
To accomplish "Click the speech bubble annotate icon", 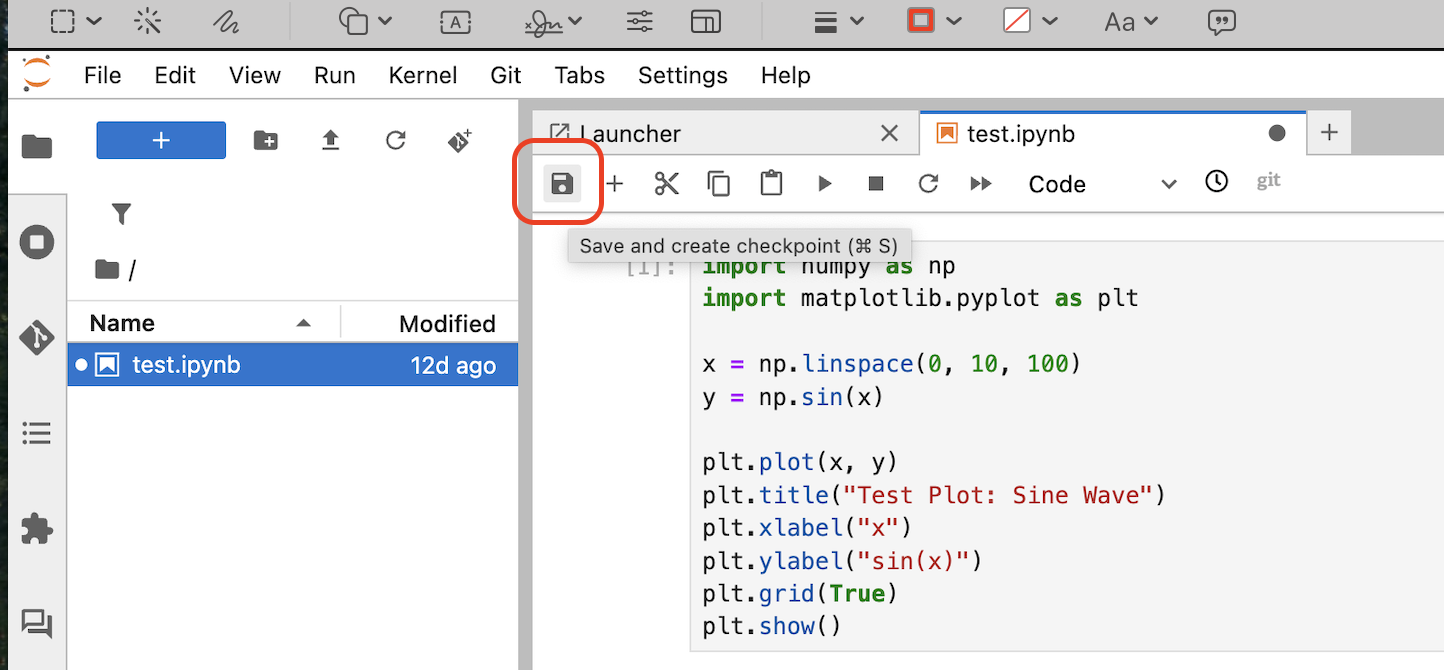I will click(1222, 21).
